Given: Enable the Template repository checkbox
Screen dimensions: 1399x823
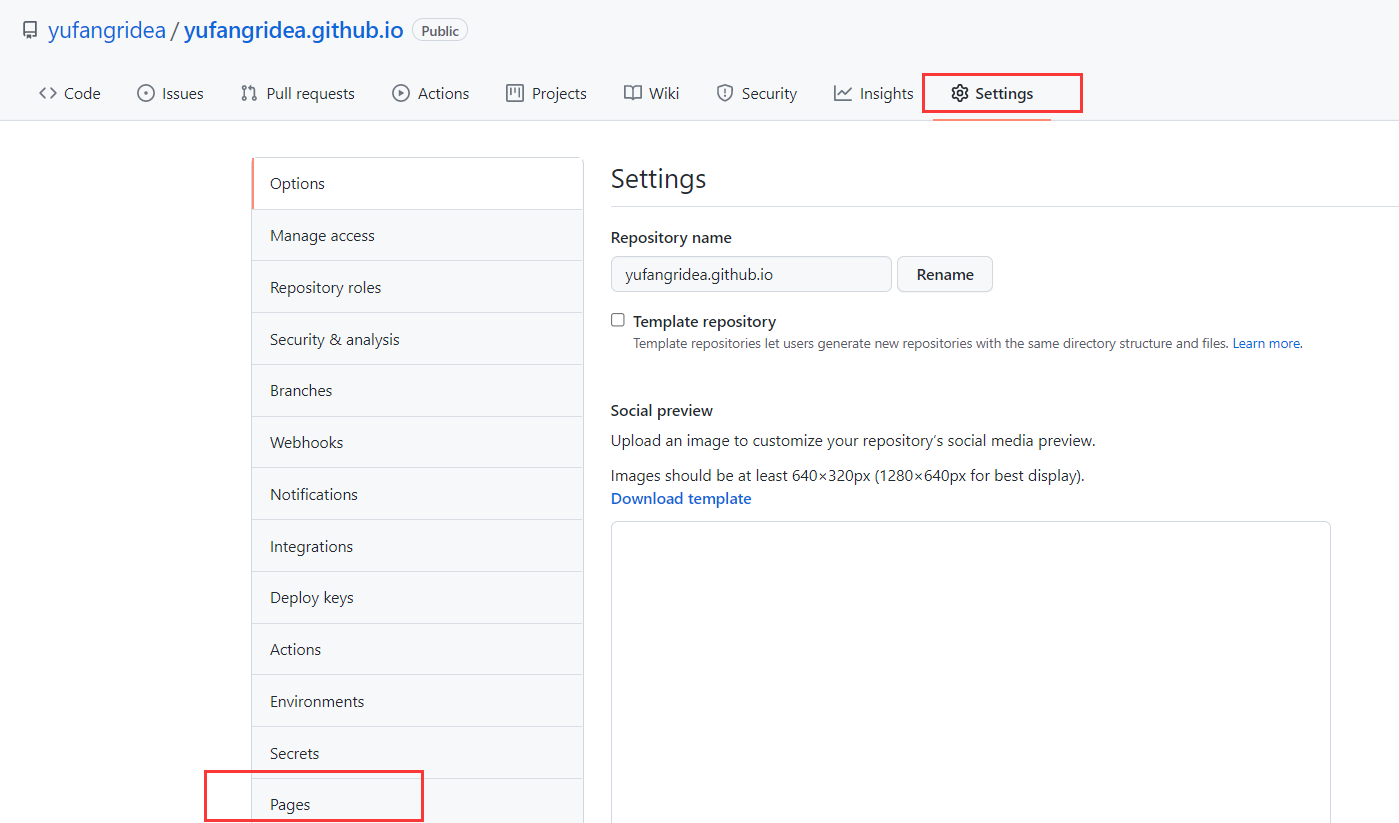Looking at the screenshot, I should point(618,320).
